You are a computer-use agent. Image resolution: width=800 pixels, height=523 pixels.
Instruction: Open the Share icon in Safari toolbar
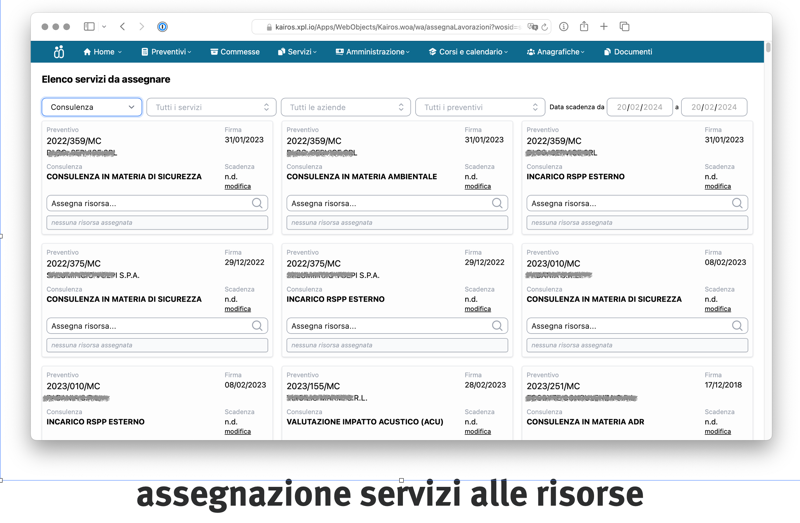click(584, 26)
